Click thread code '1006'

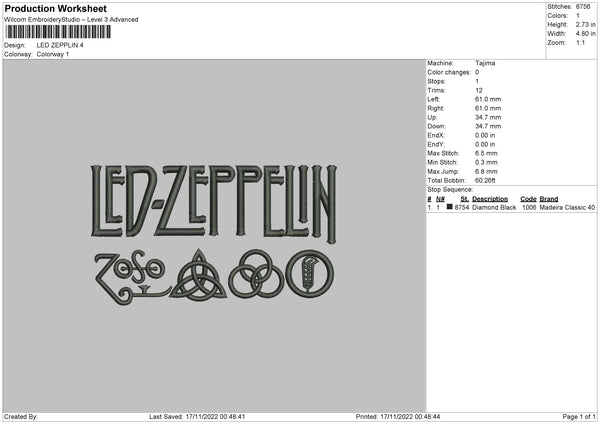(529, 207)
